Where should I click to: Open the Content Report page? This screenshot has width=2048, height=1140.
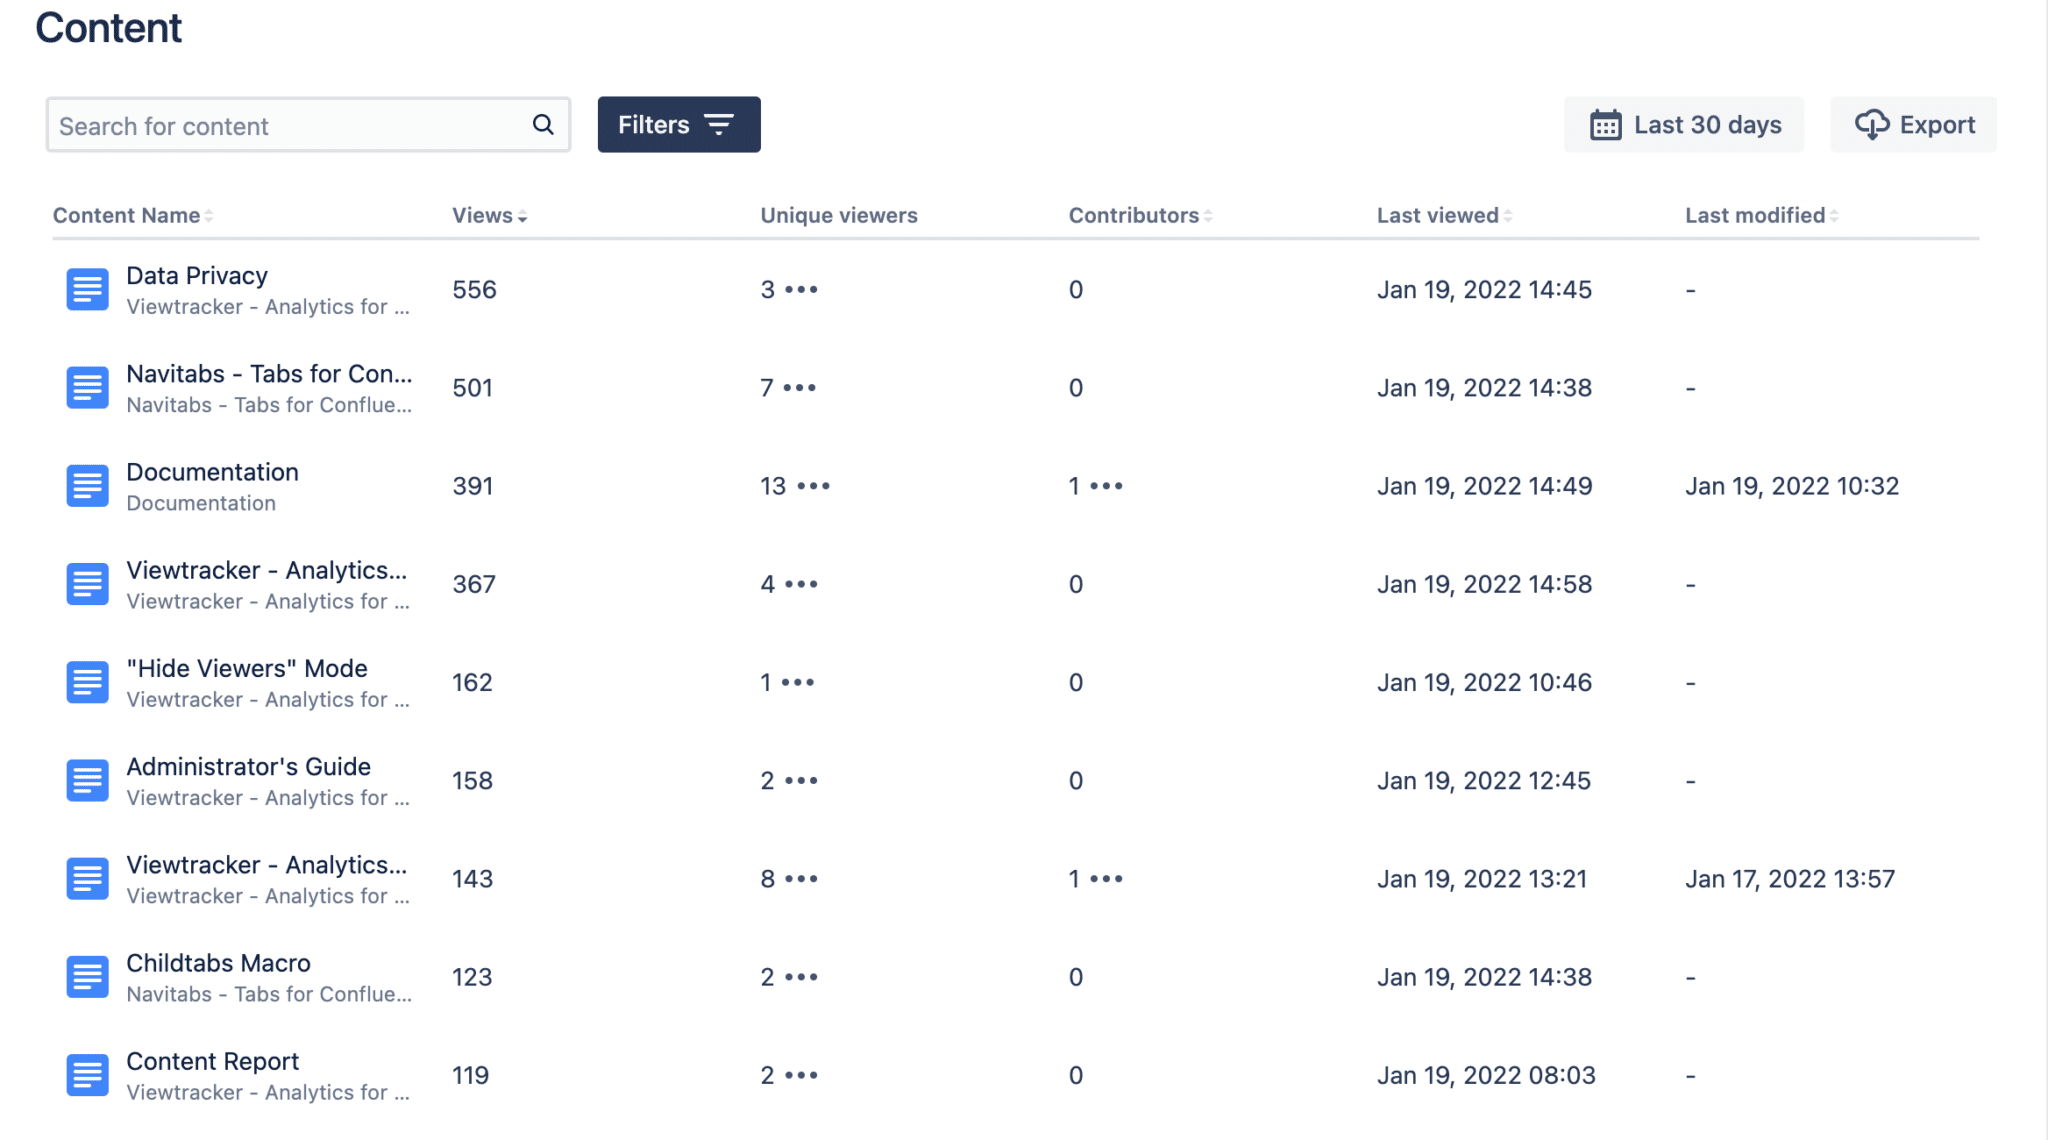[x=212, y=1060]
